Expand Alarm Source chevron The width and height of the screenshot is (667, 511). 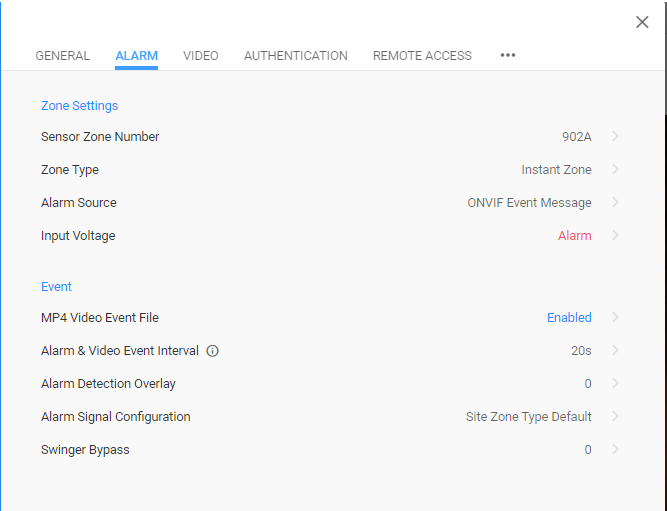[615, 202]
